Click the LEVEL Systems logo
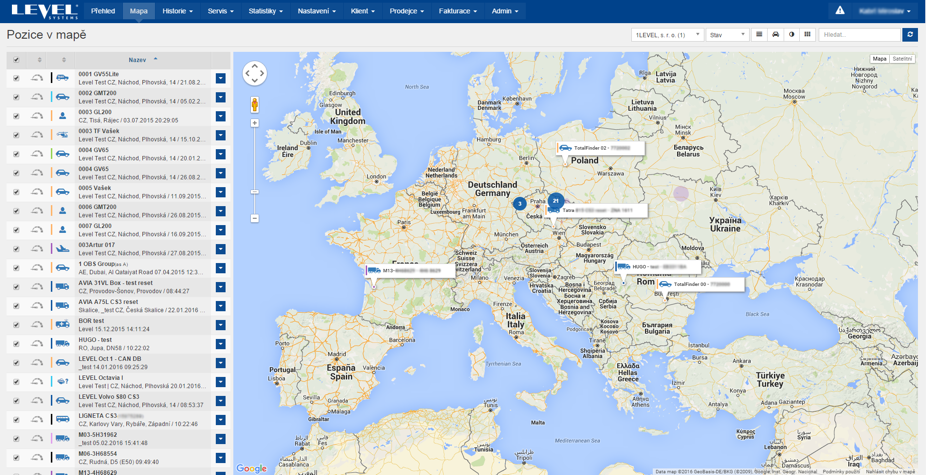The image size is (926, 475). pos(44,11)
